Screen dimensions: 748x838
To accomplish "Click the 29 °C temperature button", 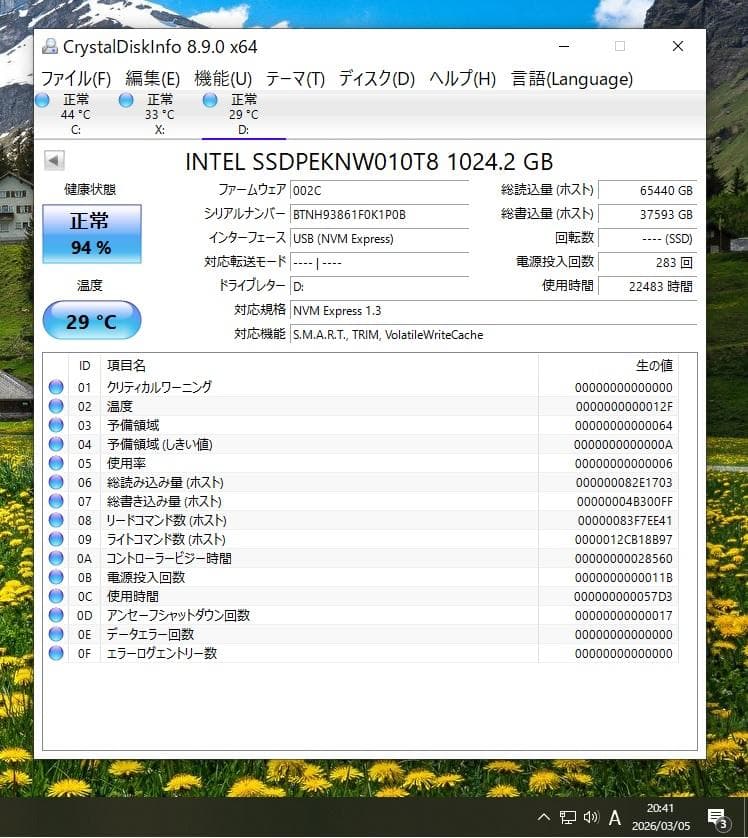I will coord(92,320).
